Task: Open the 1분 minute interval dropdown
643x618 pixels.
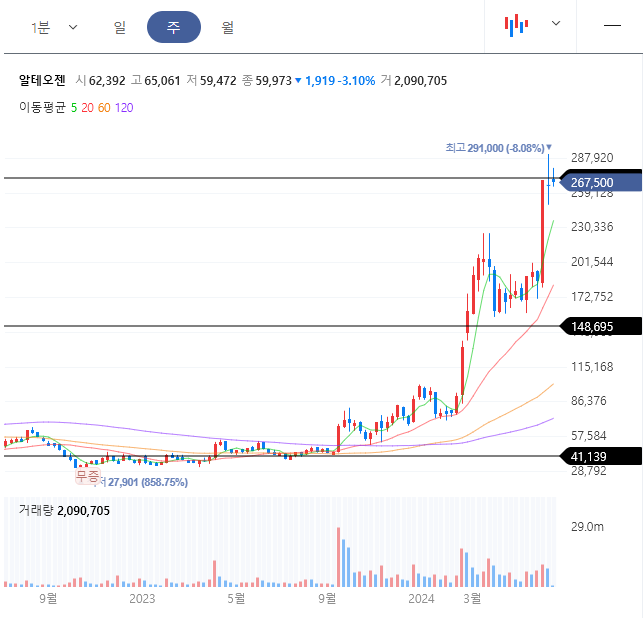Action: click(54, 27)
